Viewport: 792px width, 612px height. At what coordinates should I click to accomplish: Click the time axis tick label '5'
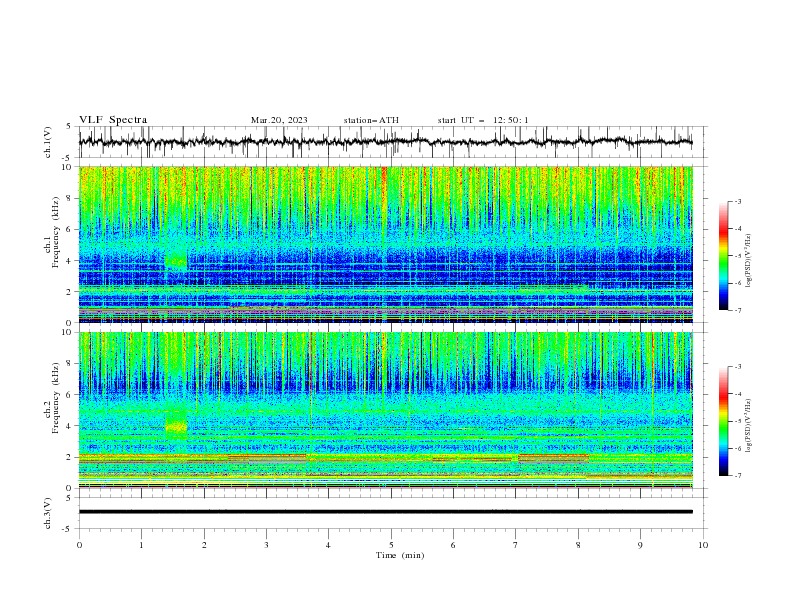pos(391,545)
